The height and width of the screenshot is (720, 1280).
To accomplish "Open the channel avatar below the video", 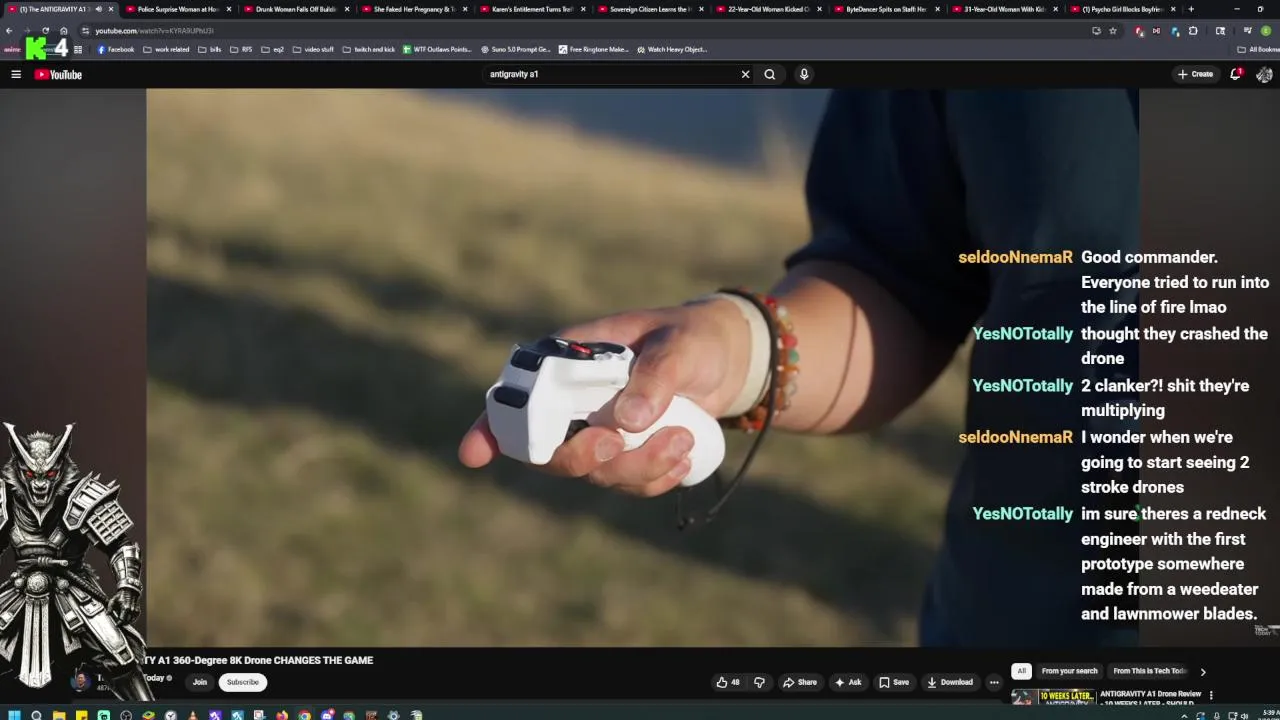I will [80, 682].
